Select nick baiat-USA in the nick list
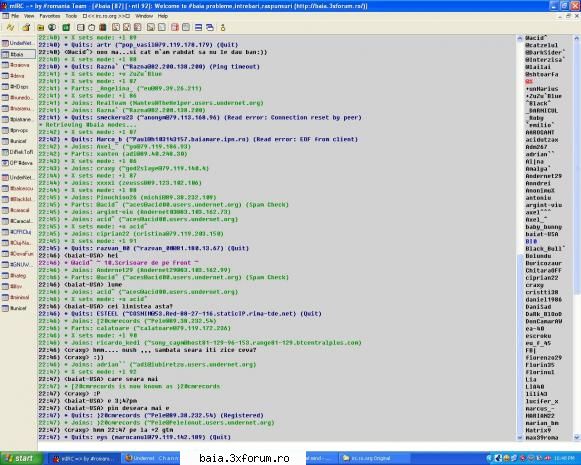 pos(542,234)
